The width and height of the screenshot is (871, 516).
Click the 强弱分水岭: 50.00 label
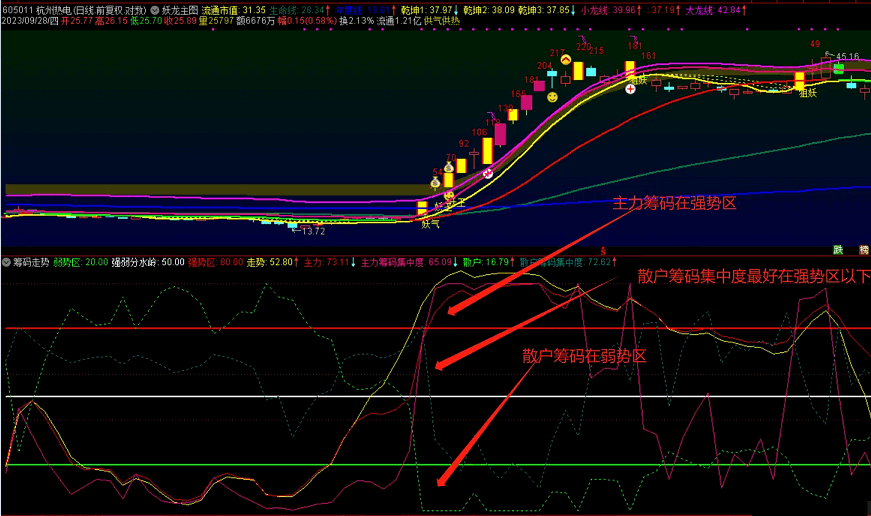click(148, 262)
